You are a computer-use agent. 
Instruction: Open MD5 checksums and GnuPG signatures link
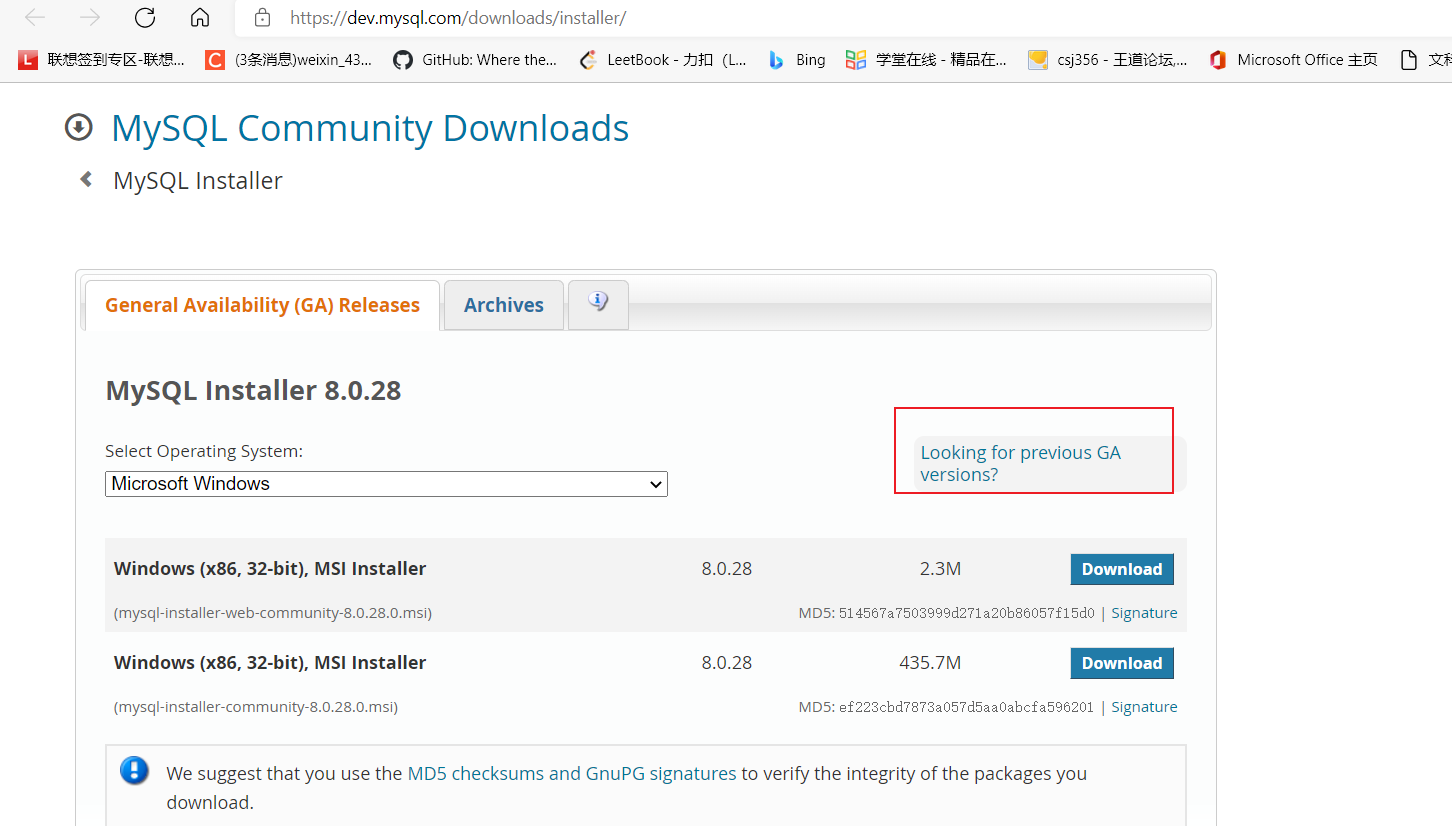click(572, 773)
